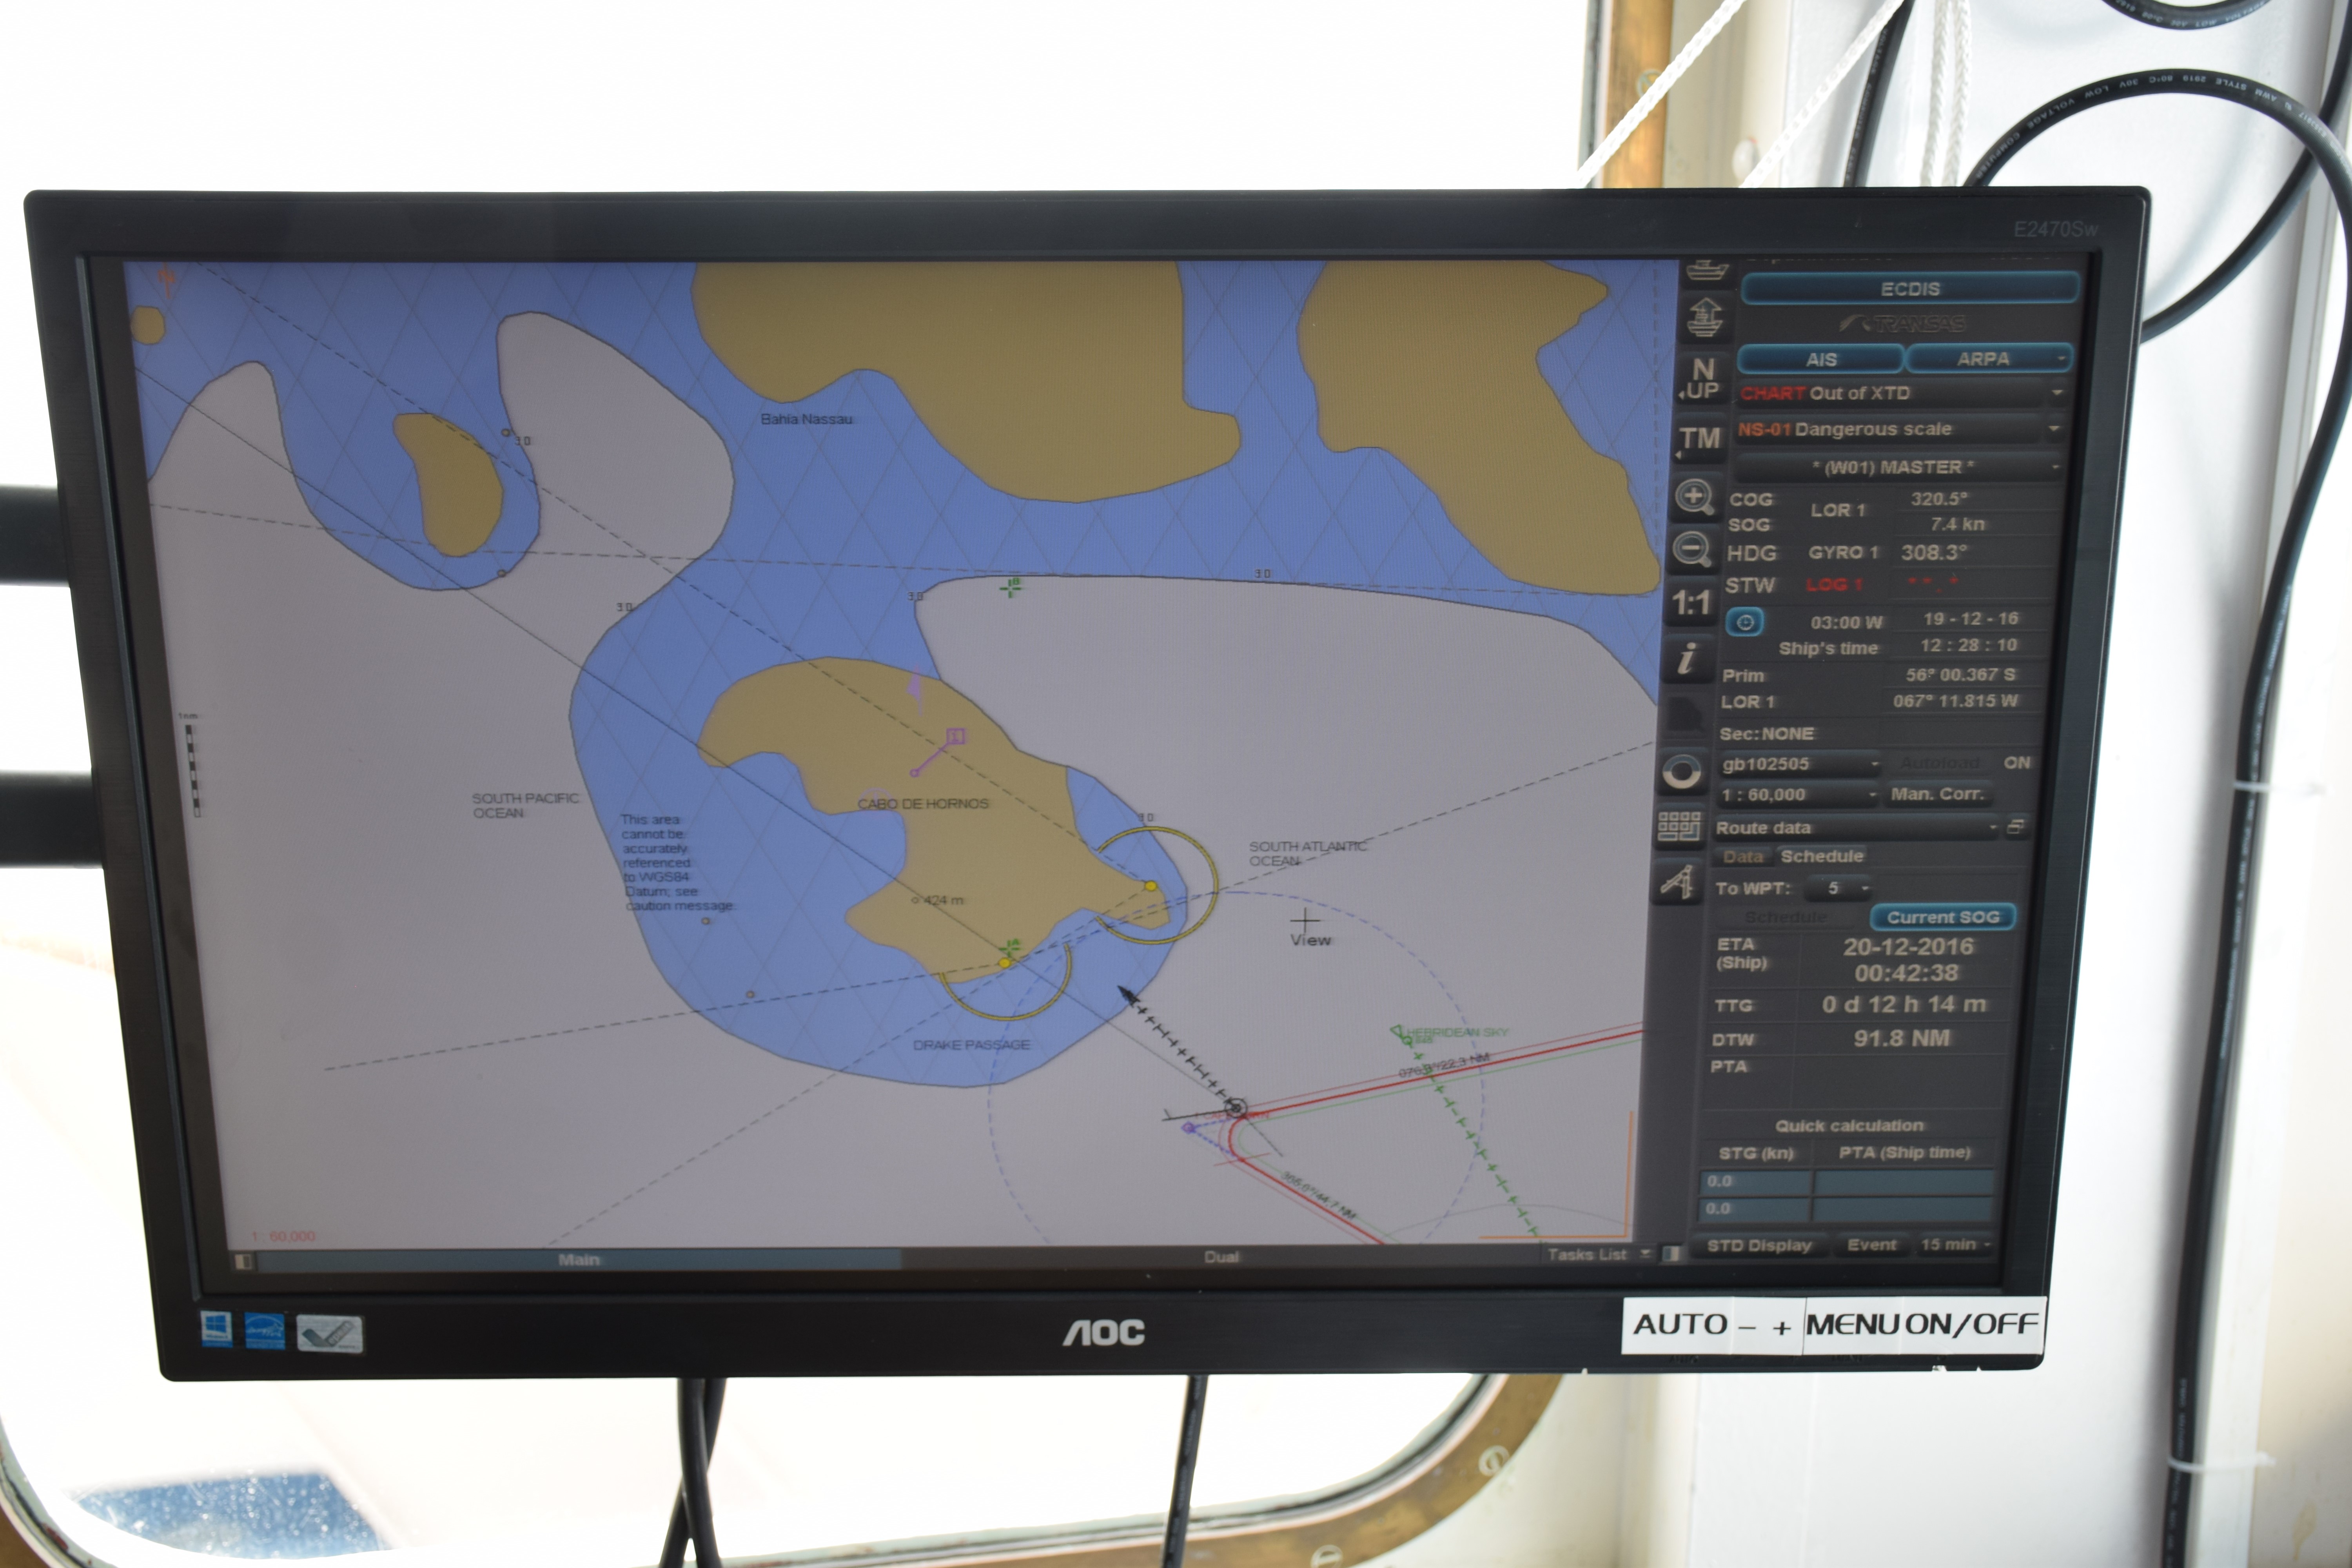Click the zoom out magnifier icon
The width and height of the screenshot is (2352, 1568).
coord(1692,550)
